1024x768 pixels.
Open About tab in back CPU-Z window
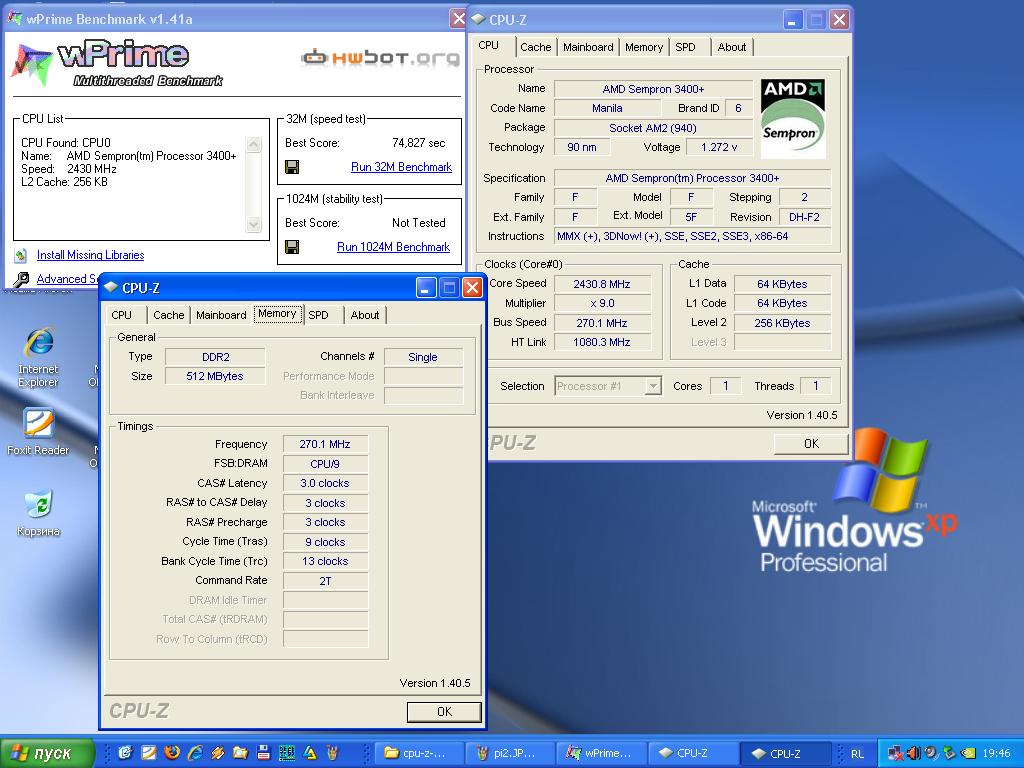tap(731, 47)
